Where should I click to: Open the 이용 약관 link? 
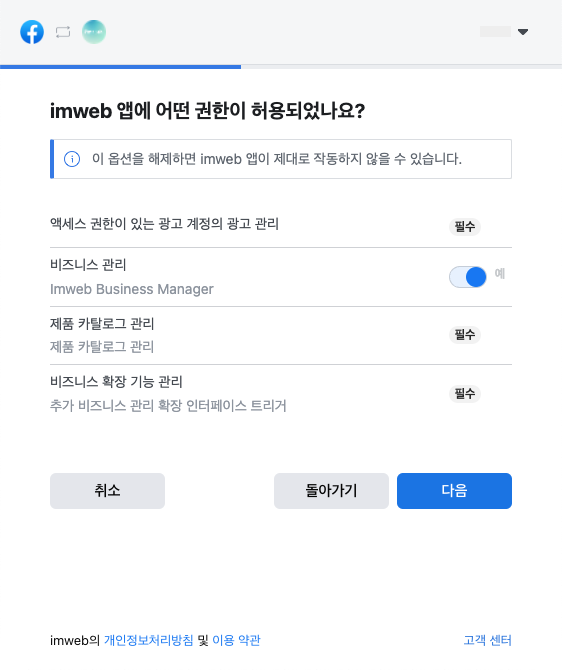point(236,640)
